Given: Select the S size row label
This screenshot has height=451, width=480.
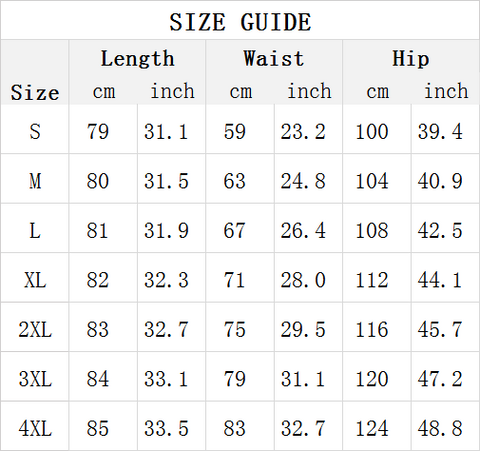Looking at the screenshot, I should [35, 131].
